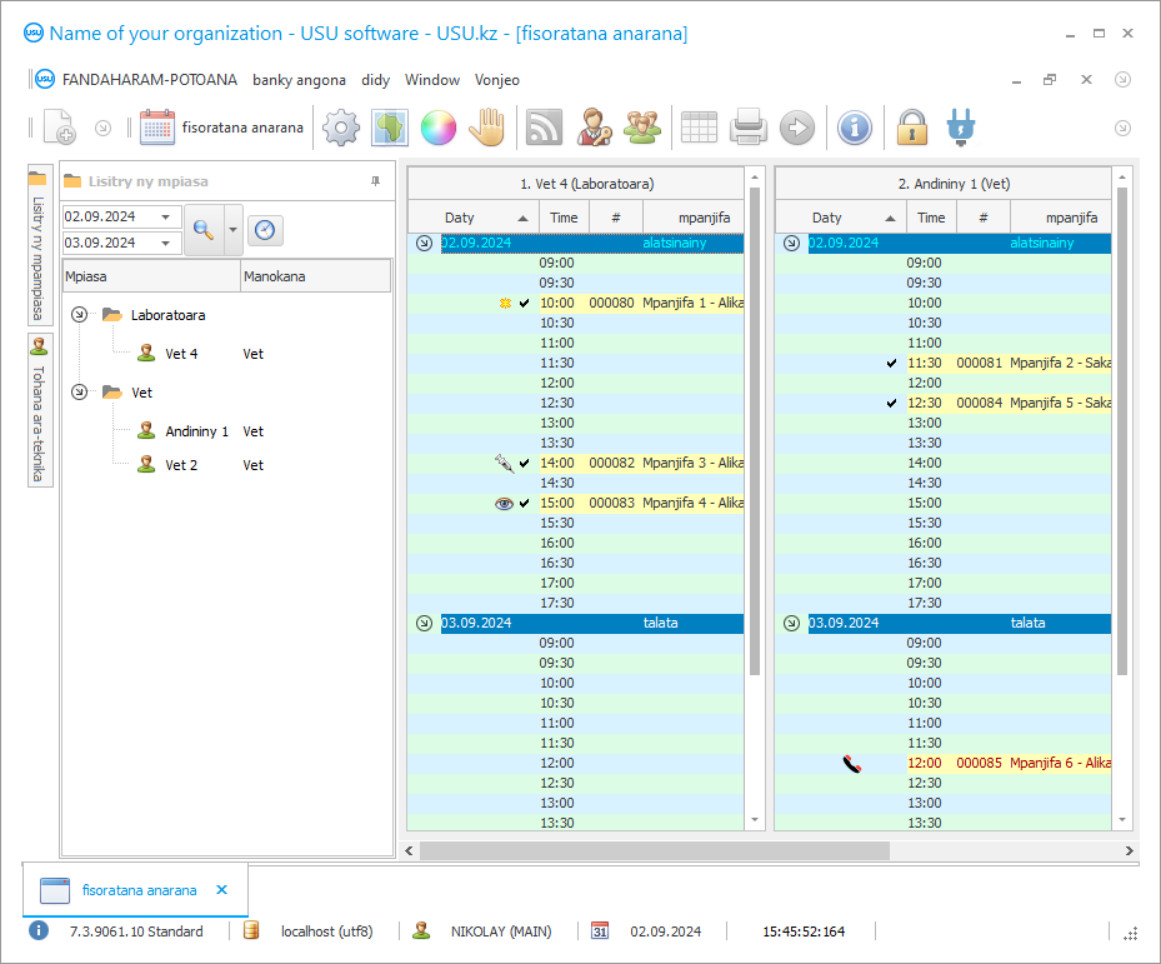Open the FANDAHARAM-POTOANA menu

149,79
